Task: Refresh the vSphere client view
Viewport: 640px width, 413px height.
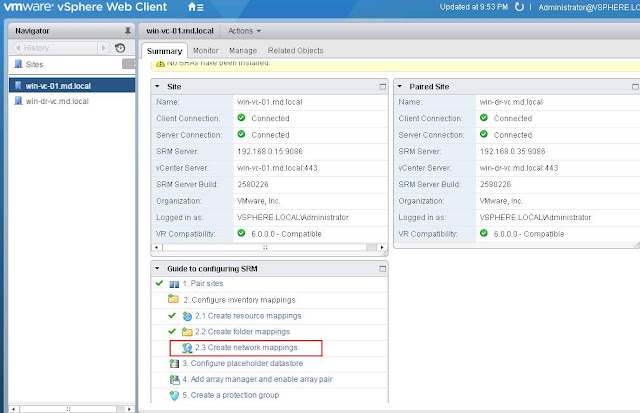Action: 519,7
